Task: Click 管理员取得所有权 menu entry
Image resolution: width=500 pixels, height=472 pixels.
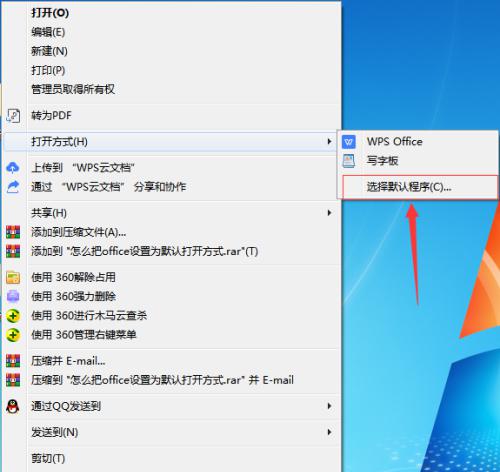Action: tap(171, 89)
